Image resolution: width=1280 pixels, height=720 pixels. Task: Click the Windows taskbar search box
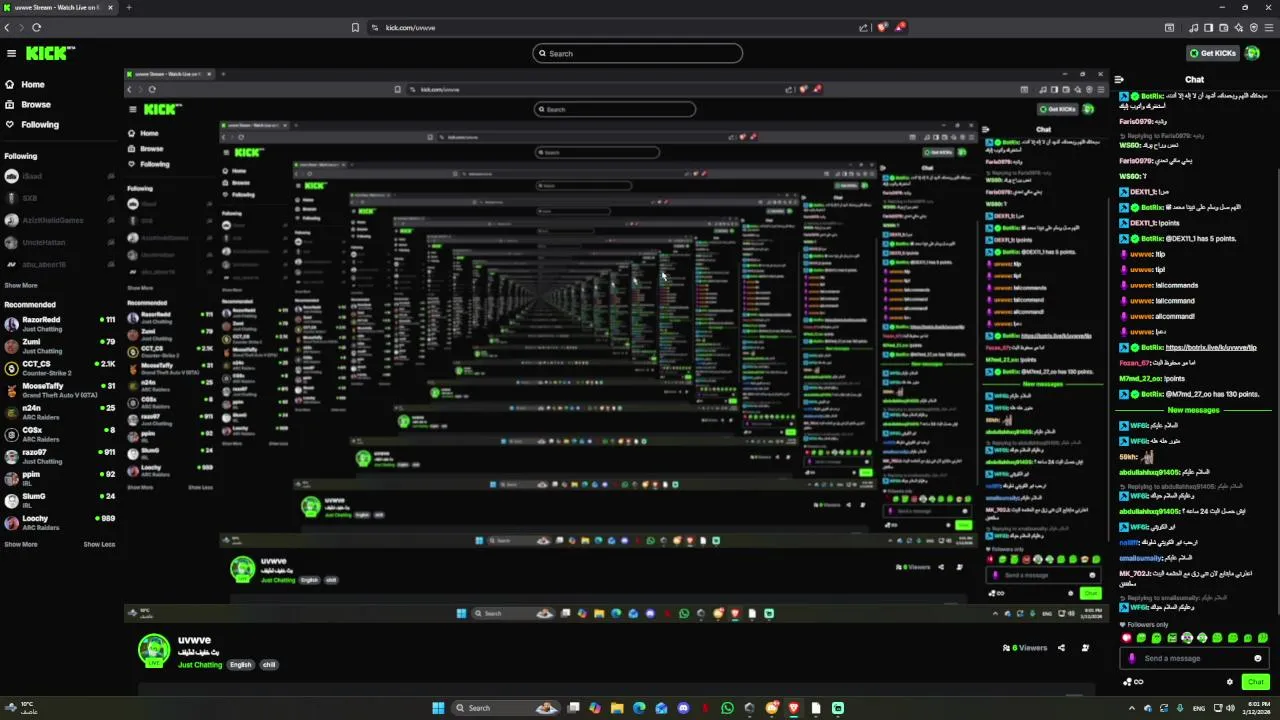click(x=506, y=708)
